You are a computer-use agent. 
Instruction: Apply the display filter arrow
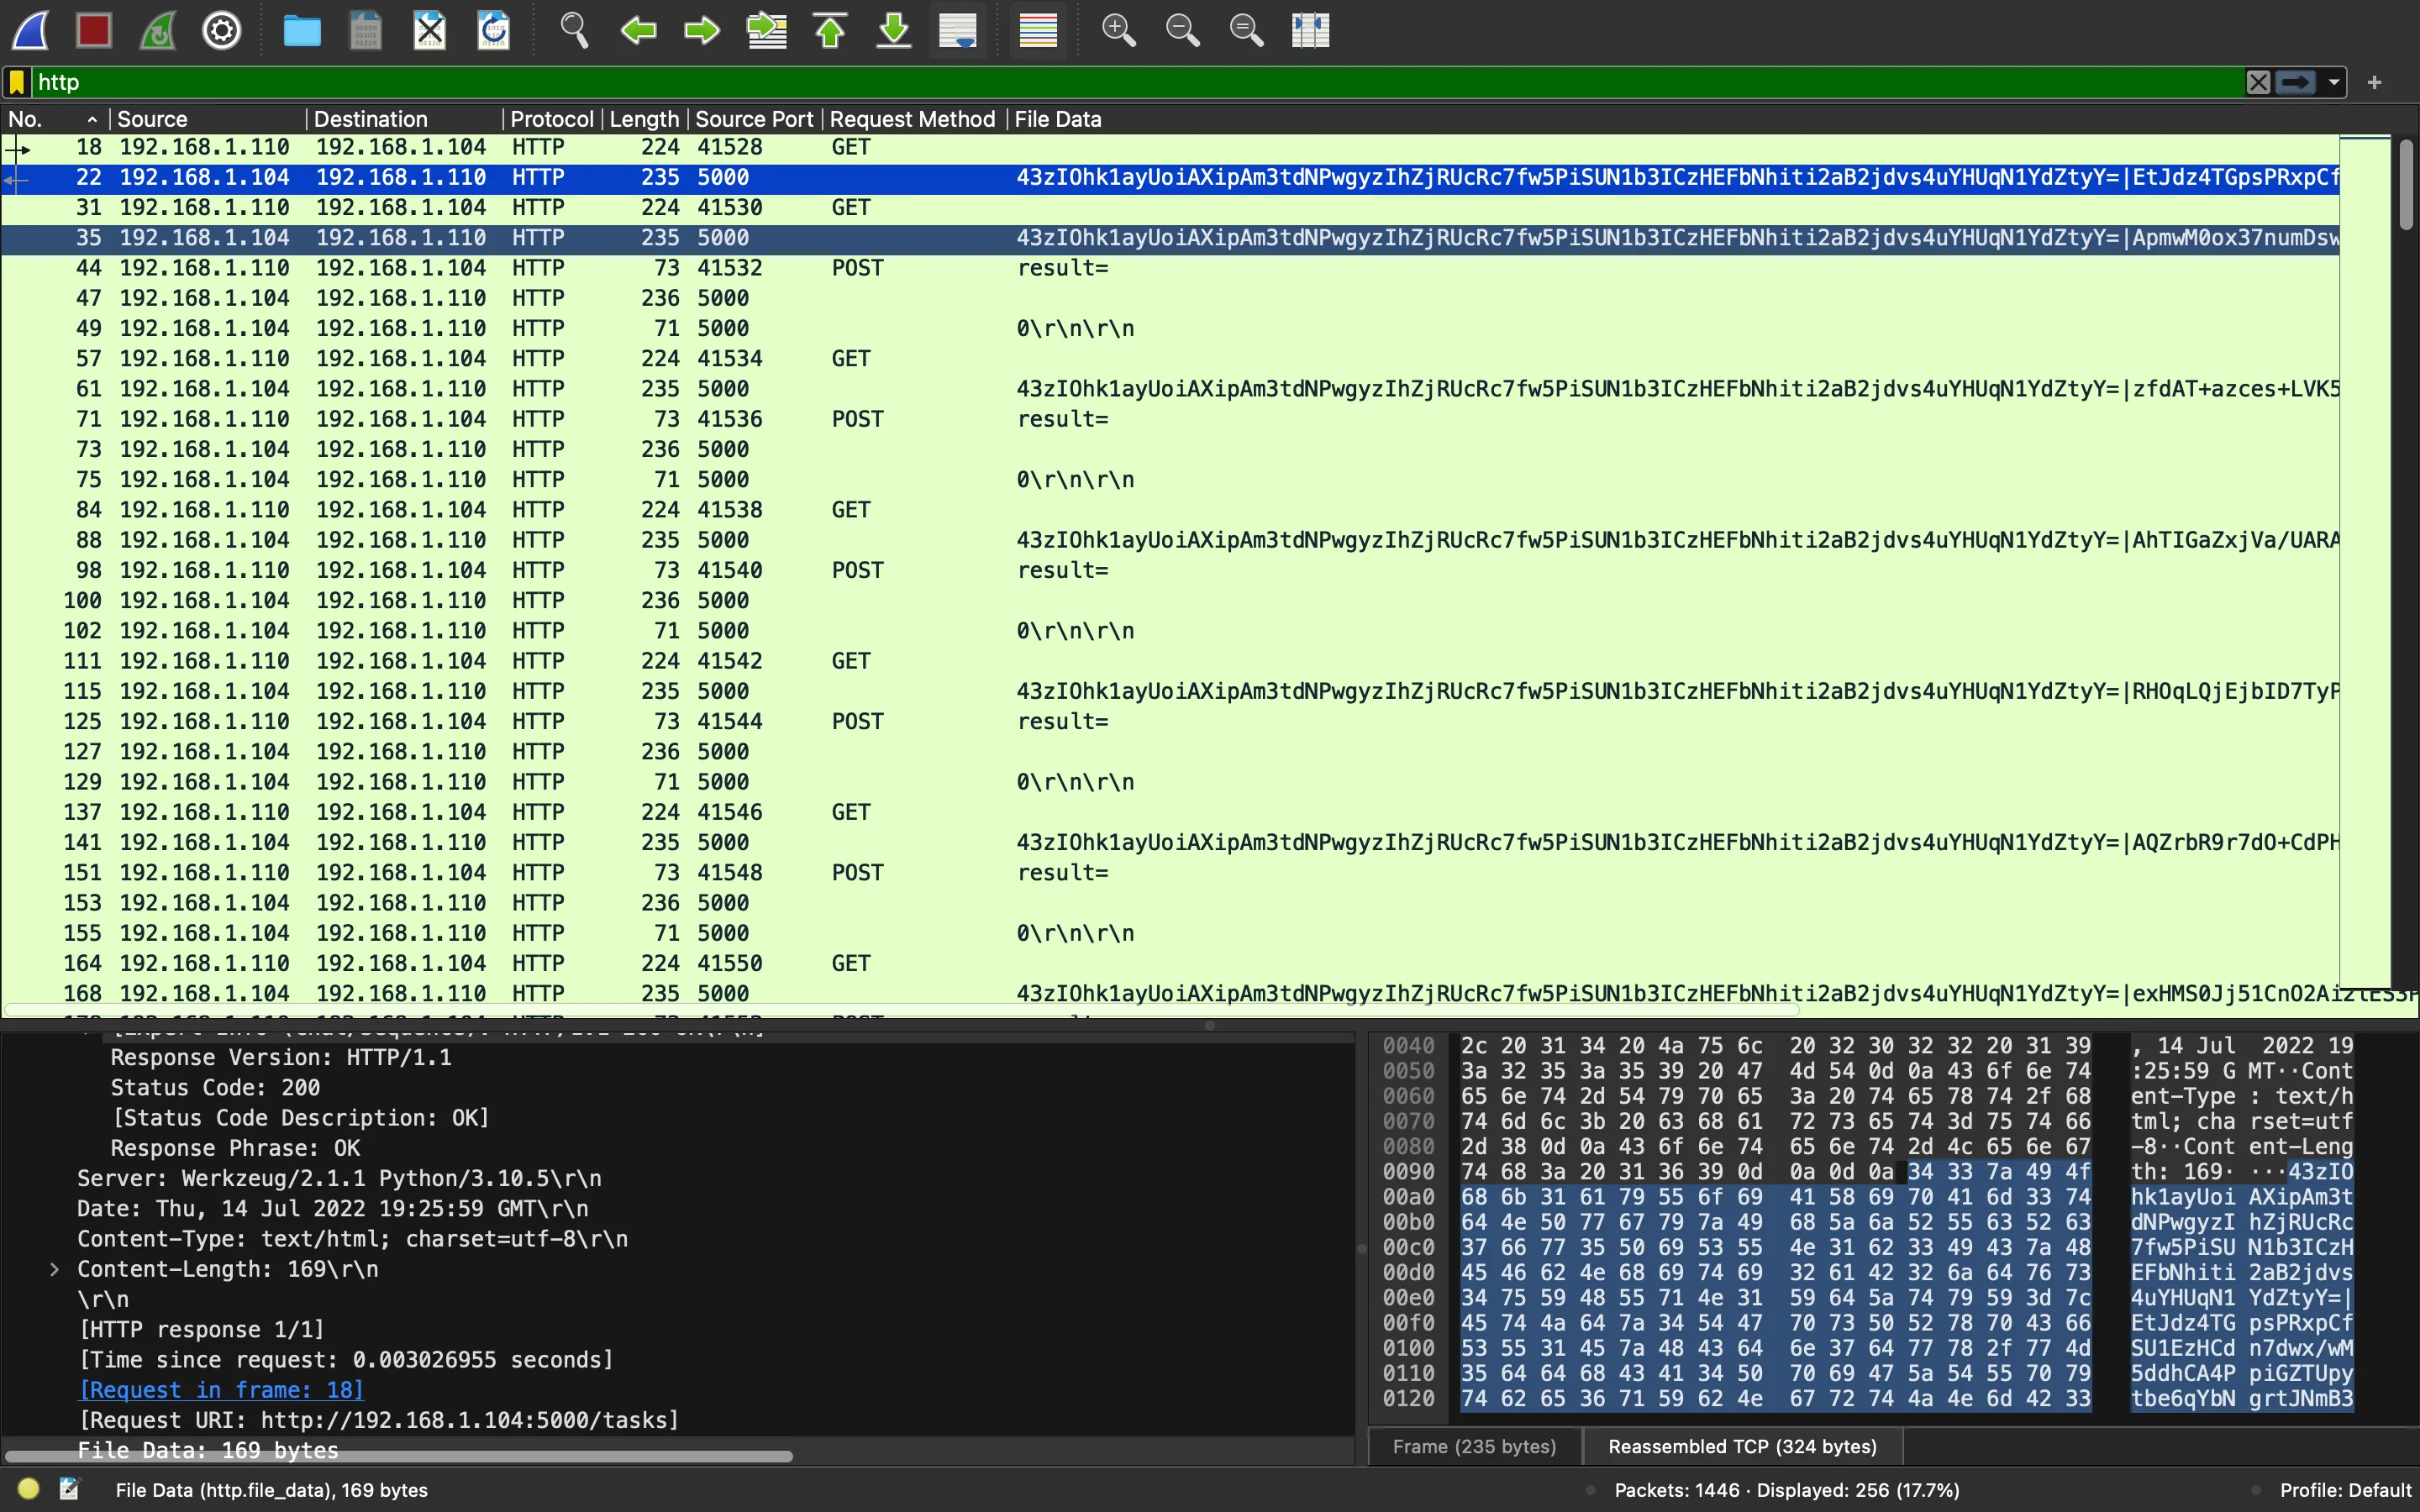coord(2296,82)
